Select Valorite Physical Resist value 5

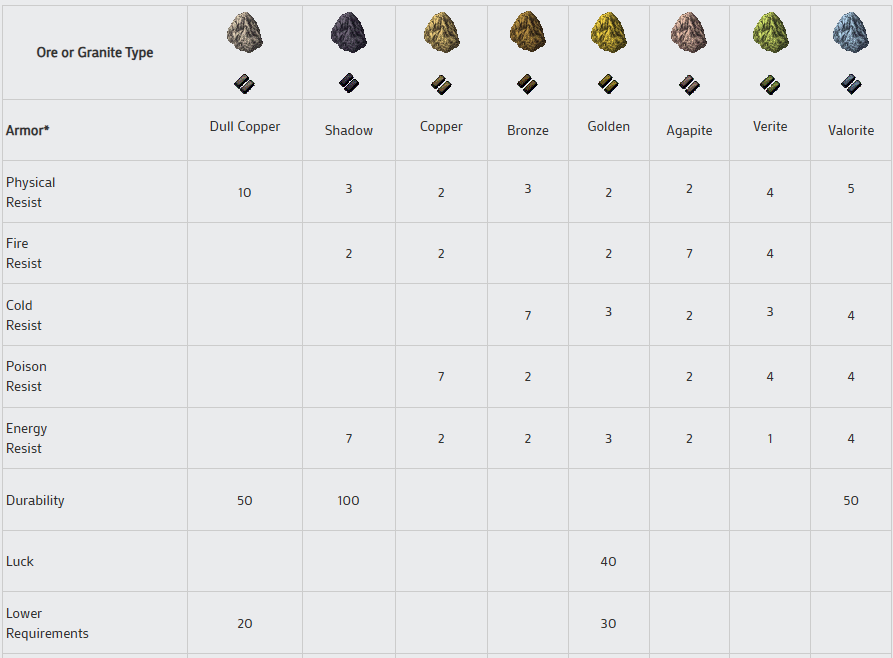(851, 189)
